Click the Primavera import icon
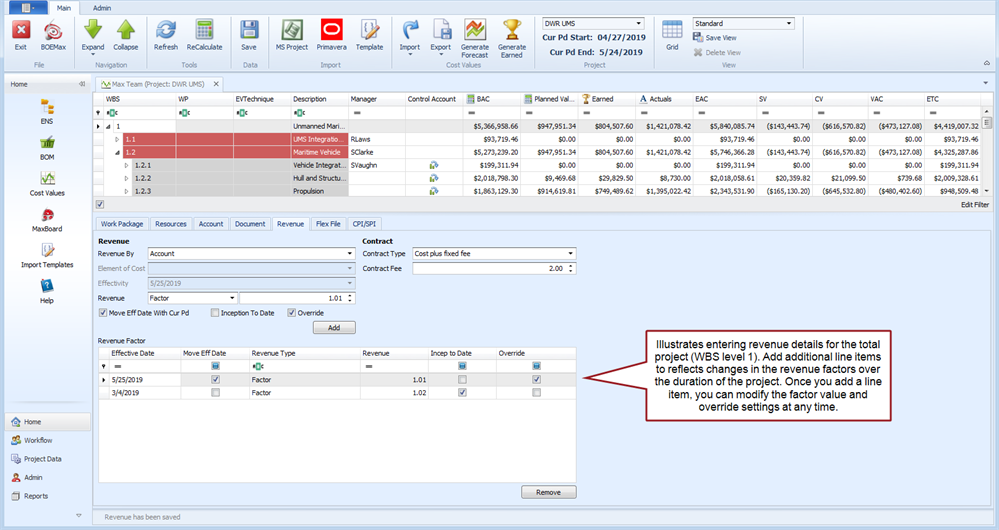 pos(331,31)
